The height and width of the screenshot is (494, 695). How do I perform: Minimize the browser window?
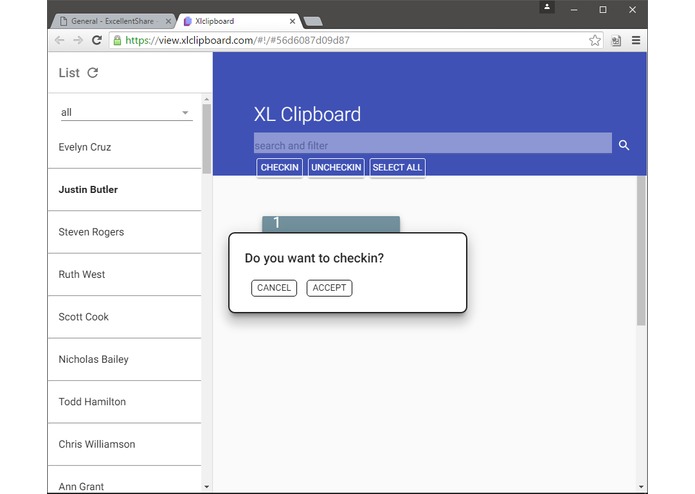574,10
